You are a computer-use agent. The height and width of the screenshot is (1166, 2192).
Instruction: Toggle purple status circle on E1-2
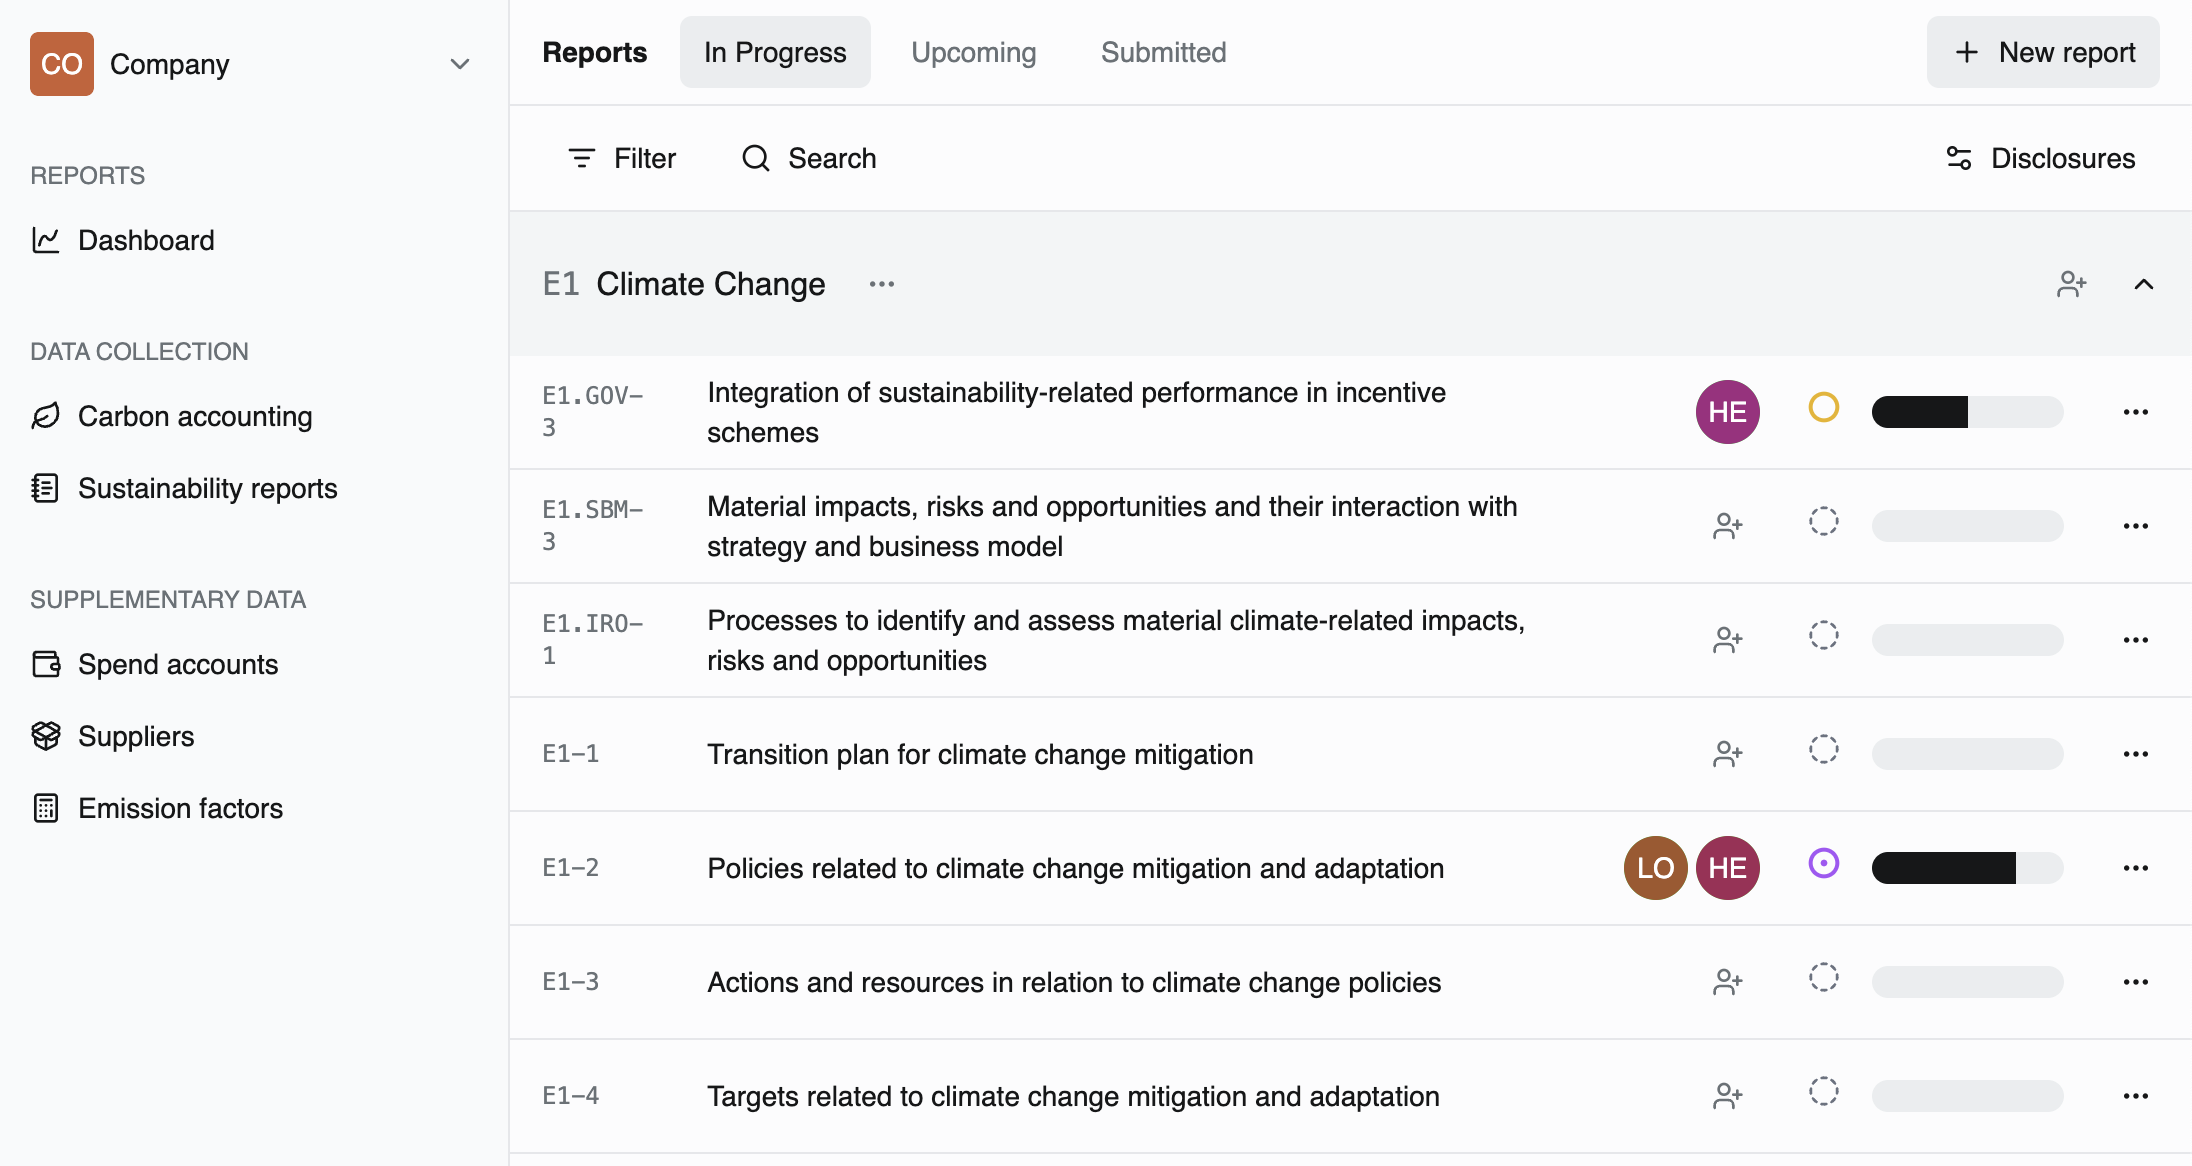click(x=1823, y=864)
